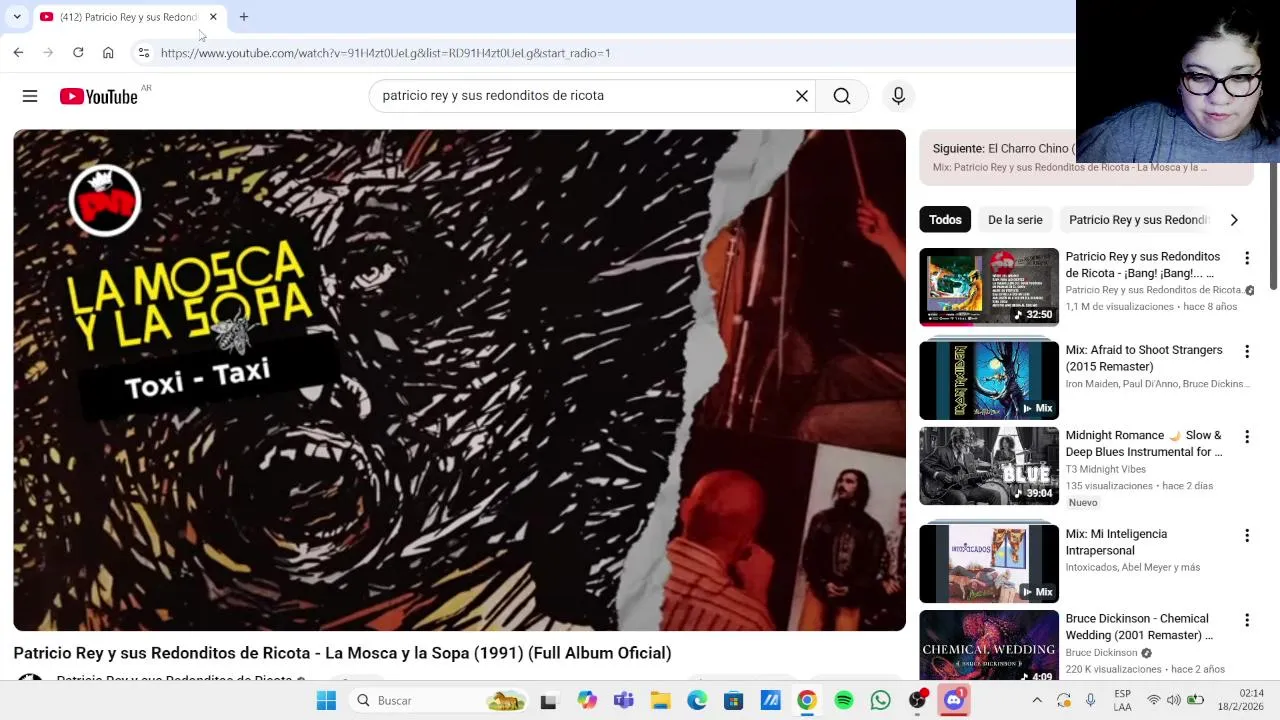Open Microsoft Edge from the taskbar
This screenshot has width=1280, height=720.
(x=697, y=700)
